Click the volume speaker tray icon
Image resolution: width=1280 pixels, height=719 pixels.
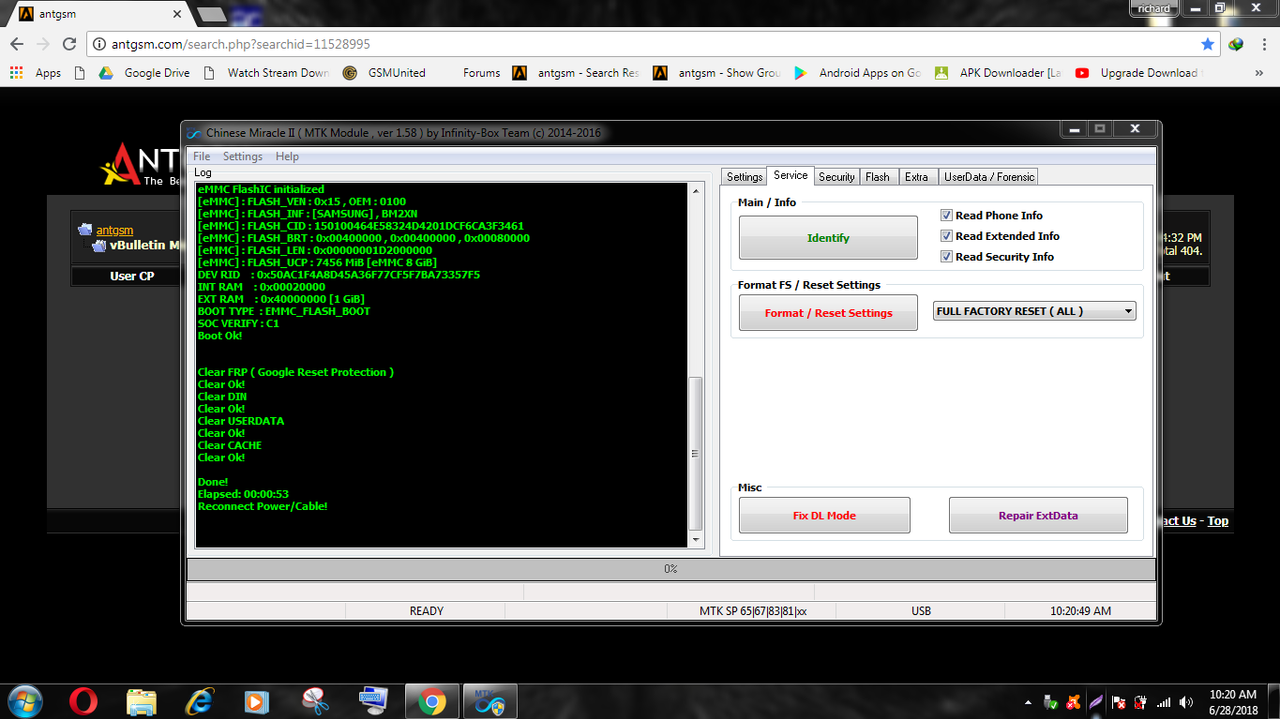(1186, 702)
